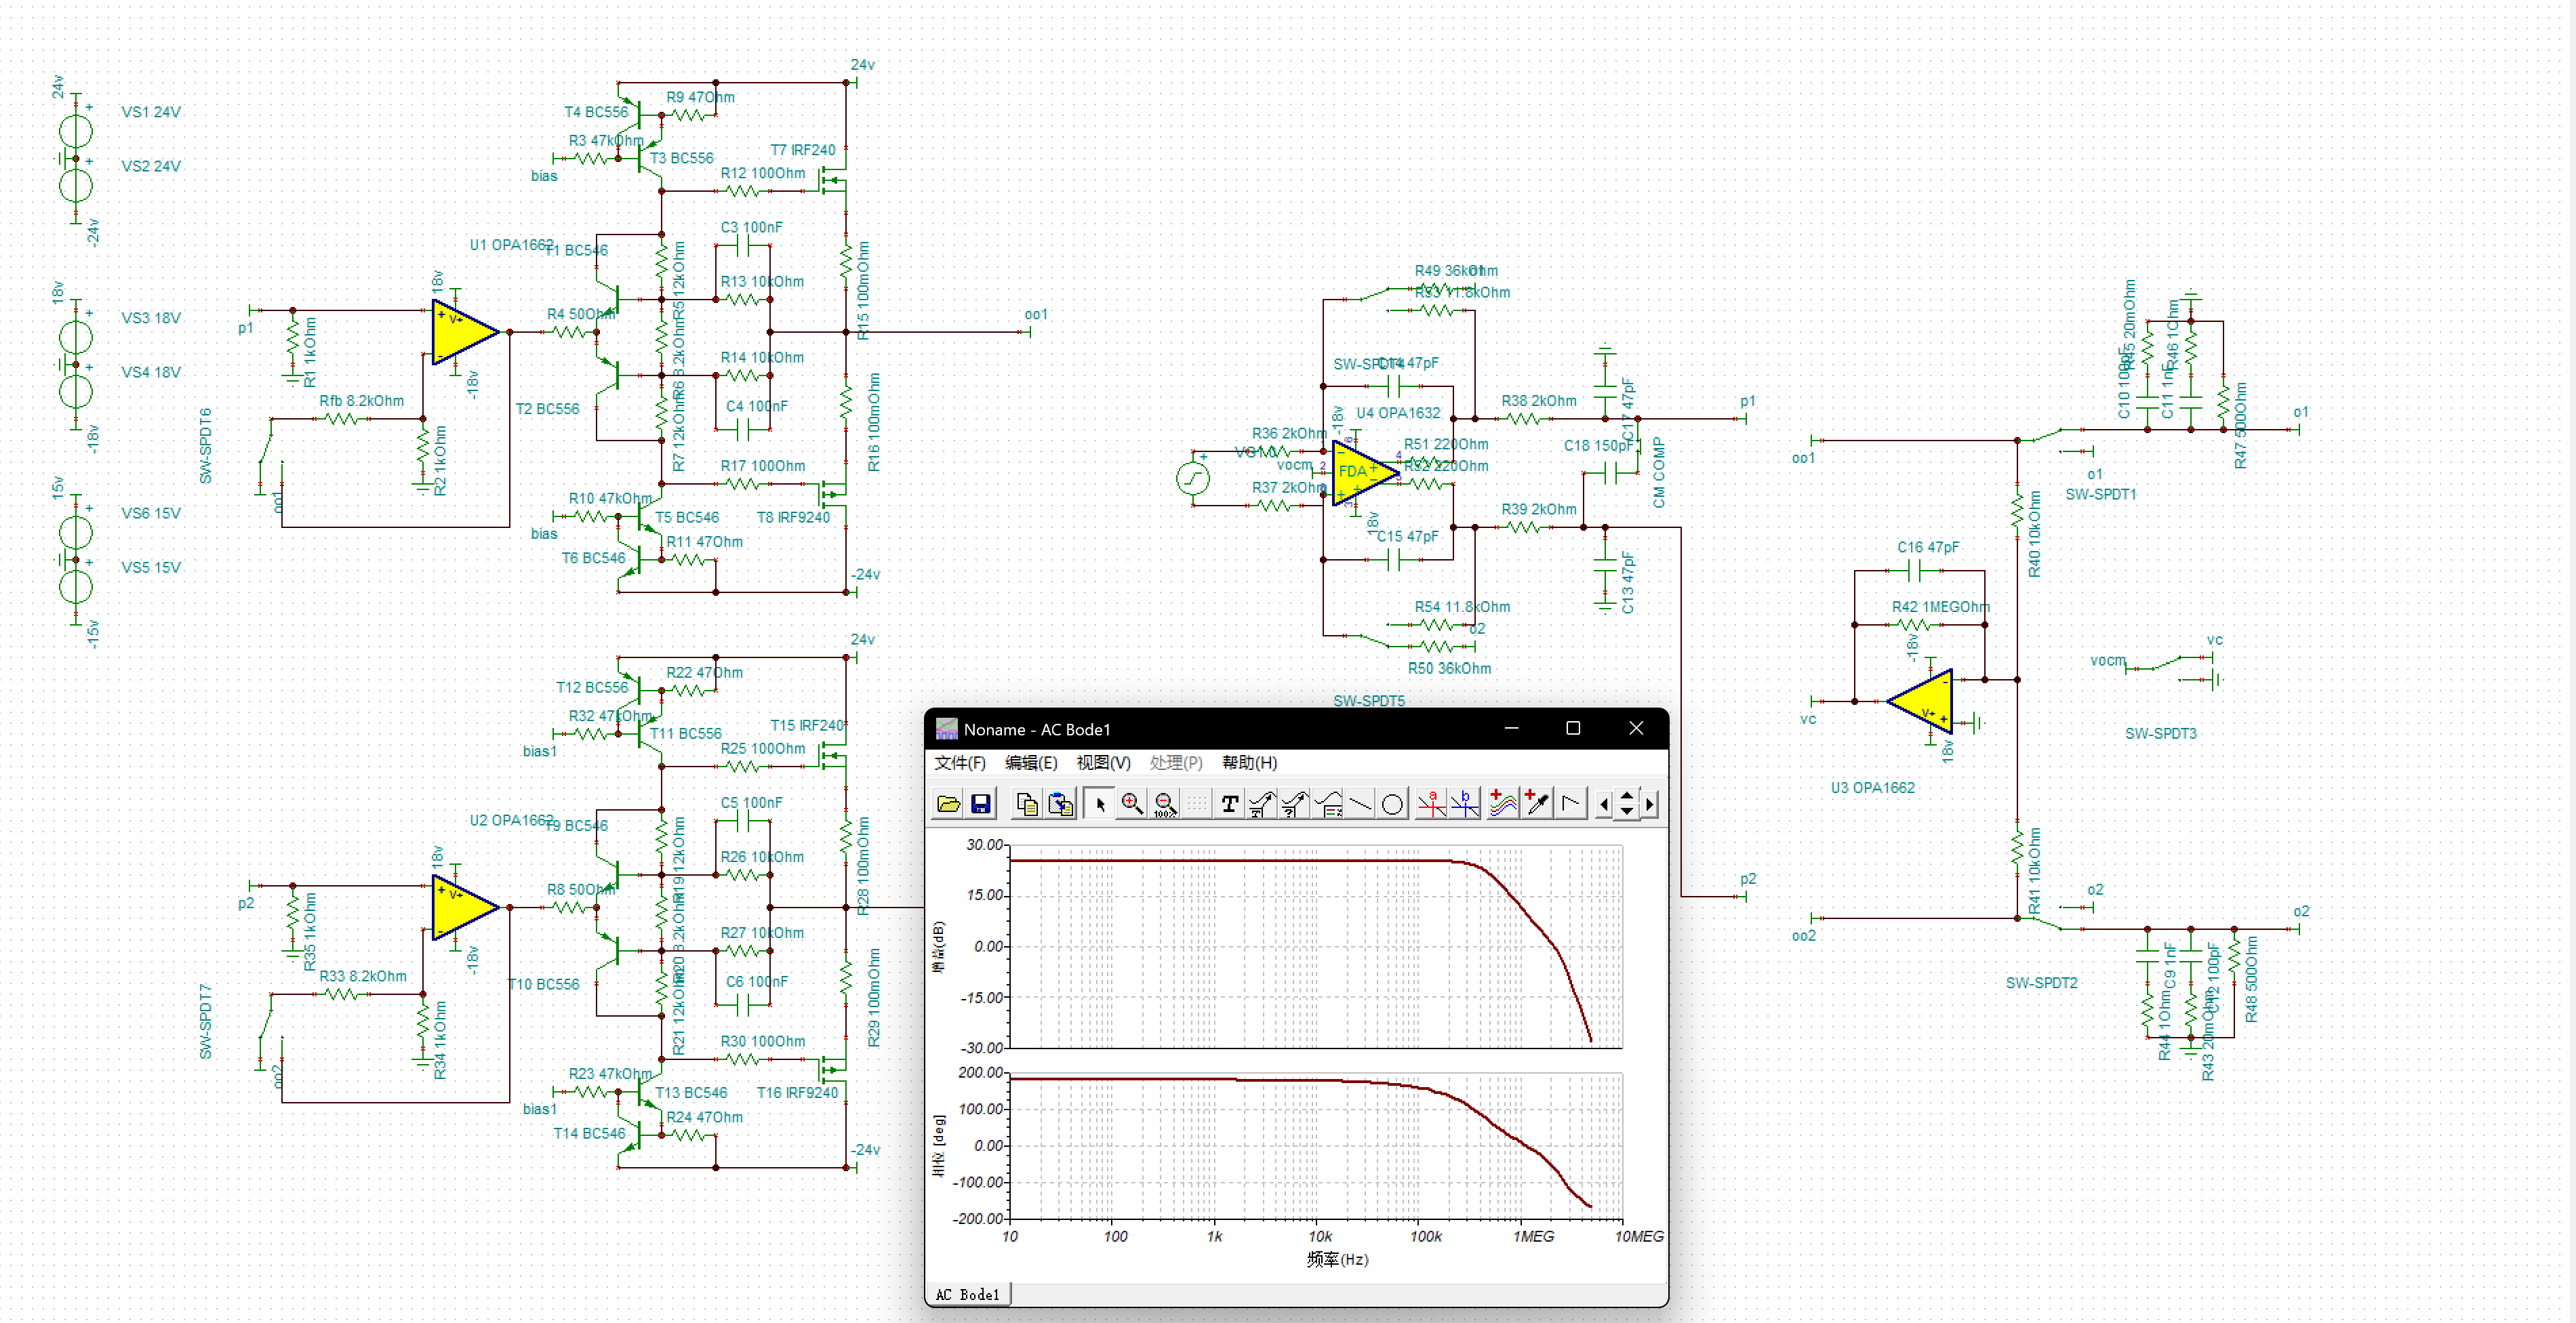This screenshot has height=1323, width=2576.
Task: Switch to the AC Bode1 tab
Action: (967, 1295)
